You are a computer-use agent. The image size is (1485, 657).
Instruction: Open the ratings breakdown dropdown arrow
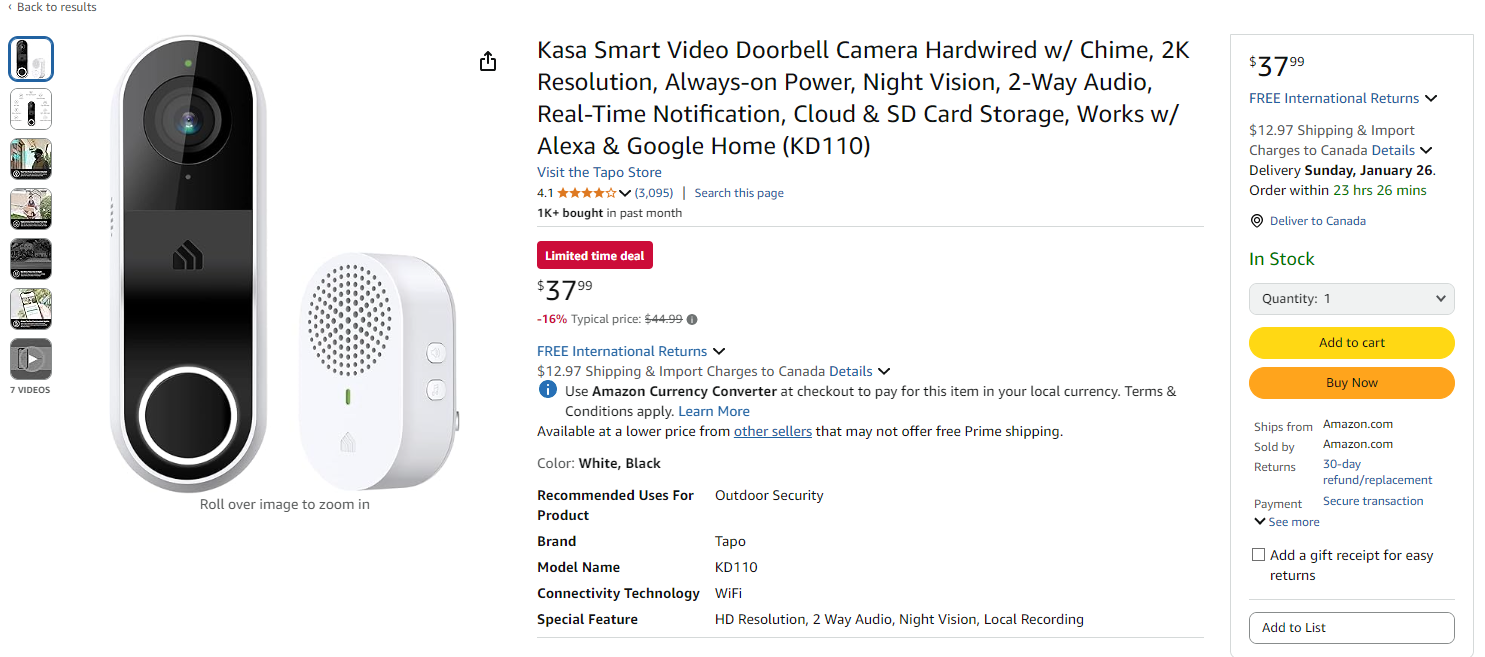click(625, 192)
